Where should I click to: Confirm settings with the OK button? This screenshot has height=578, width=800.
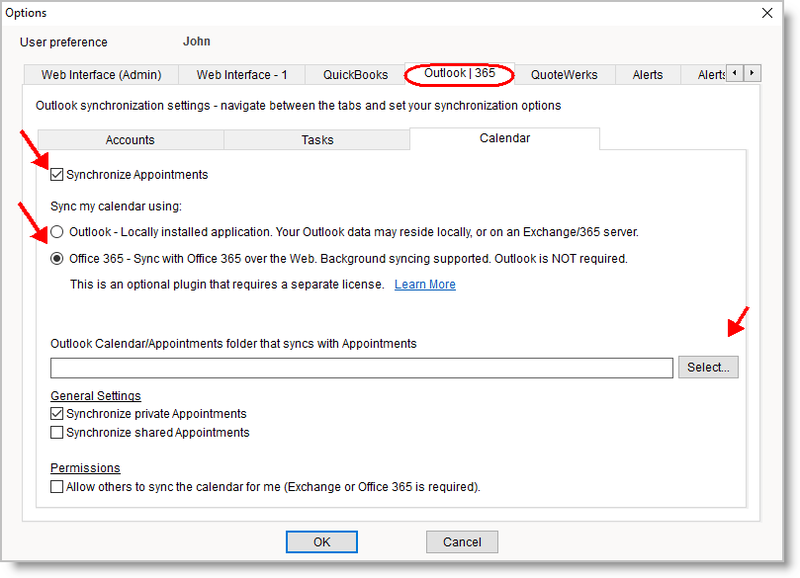click(321, 542)
